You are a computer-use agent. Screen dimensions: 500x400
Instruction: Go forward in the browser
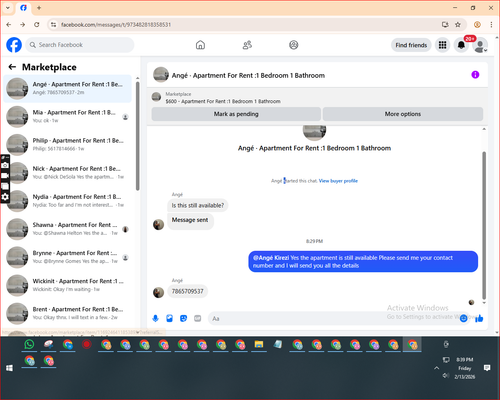(23, 25)
